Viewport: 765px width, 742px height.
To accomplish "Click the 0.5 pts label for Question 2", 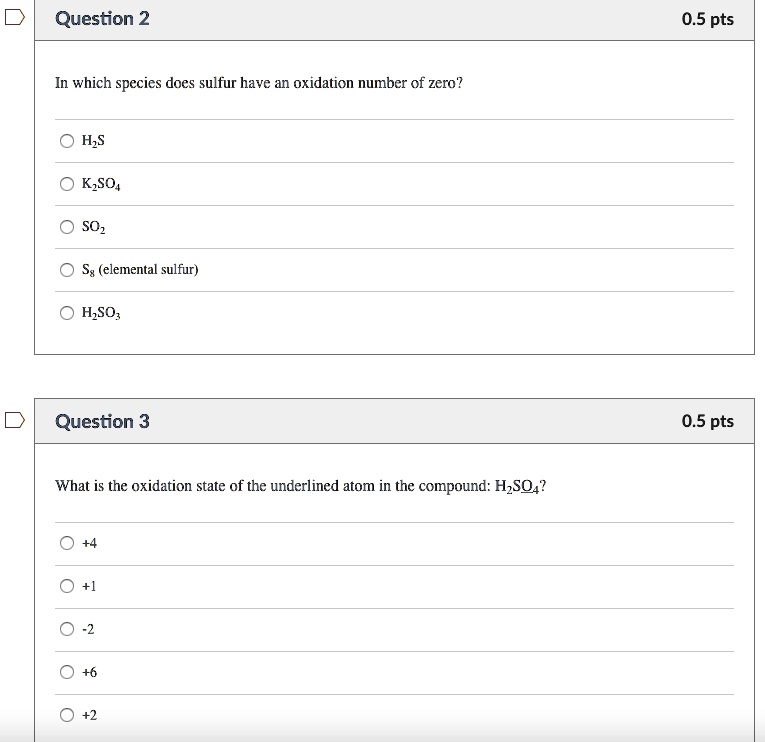I will 707,19.
